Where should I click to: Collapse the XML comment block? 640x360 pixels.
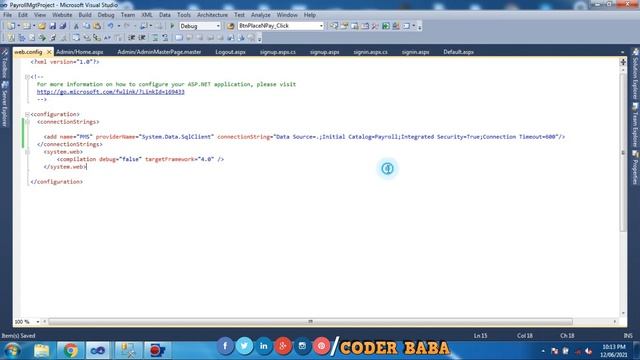click(x=27, y=77)
